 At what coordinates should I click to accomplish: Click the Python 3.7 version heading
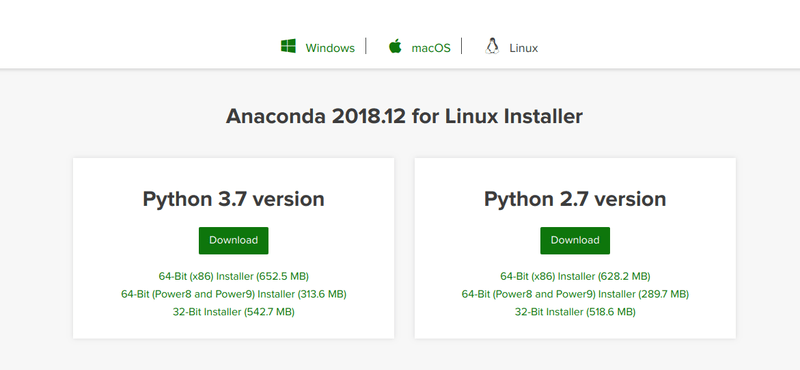point(234,199)
